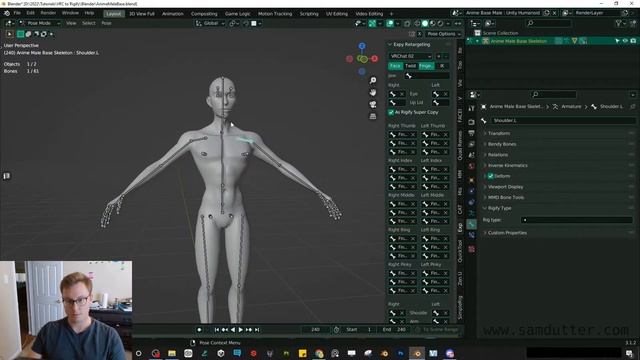This screenshot has width=640, height=360.
Task: Open the Edit menu
Action: click(31, 13)
